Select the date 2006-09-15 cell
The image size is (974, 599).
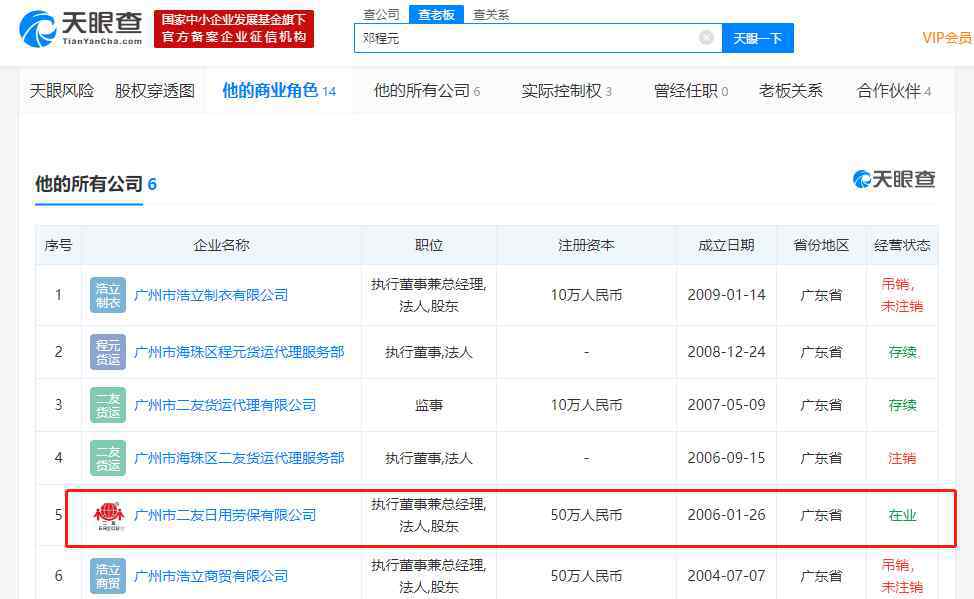[x=726, y=458]
